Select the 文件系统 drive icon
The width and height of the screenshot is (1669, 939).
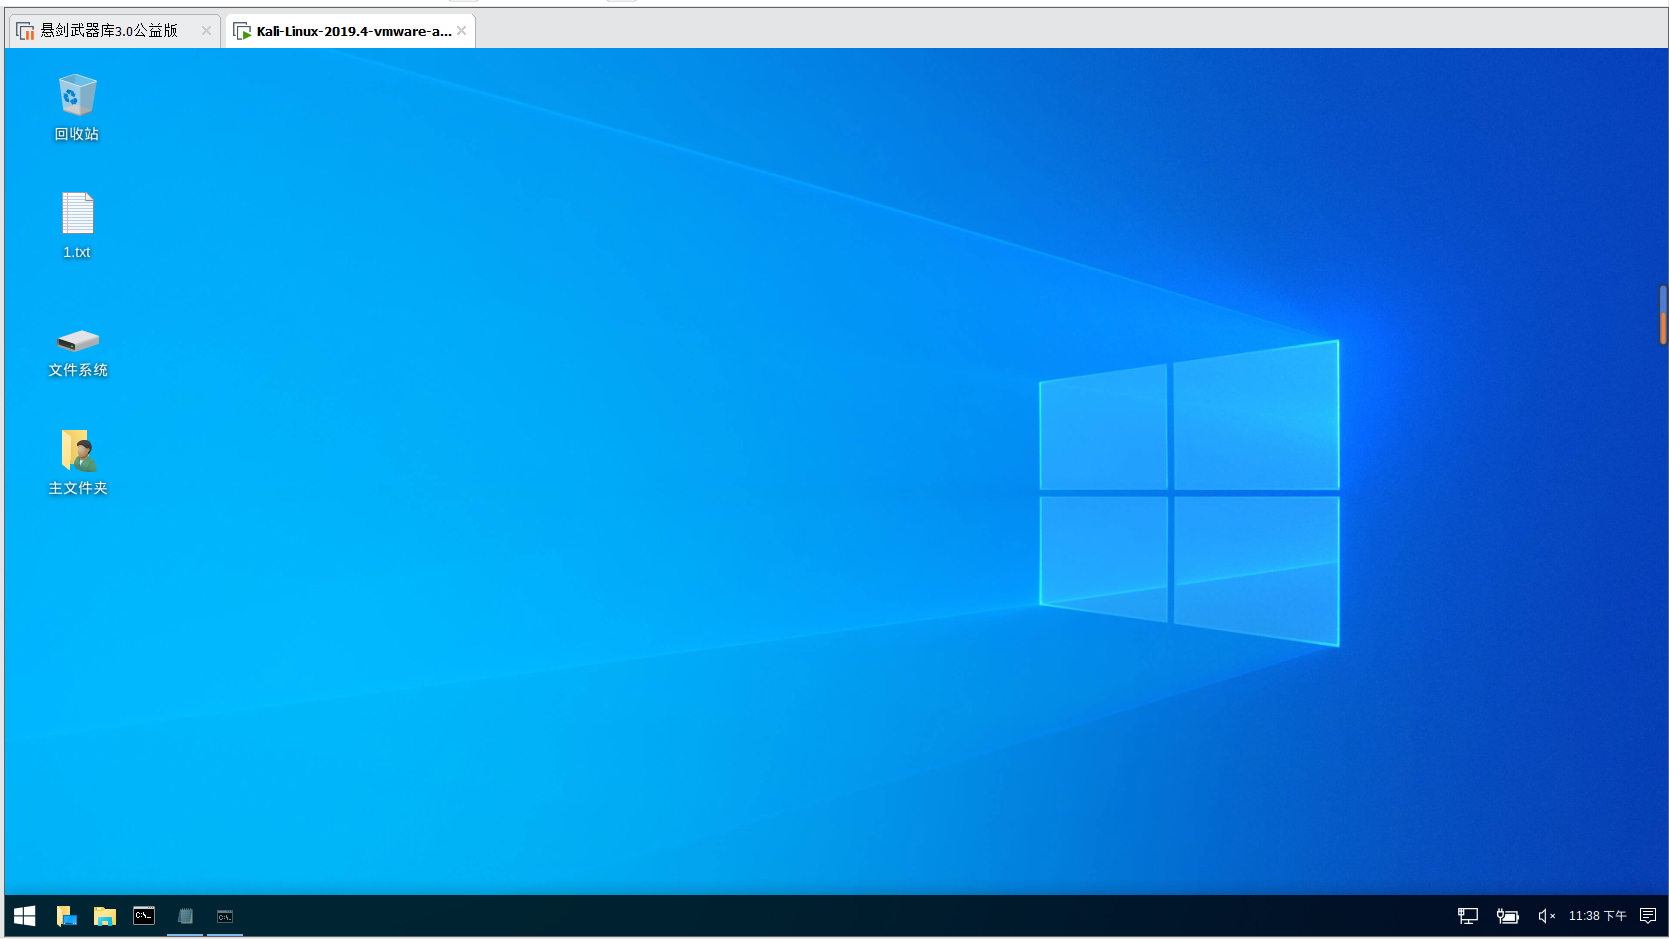[x=78, y=353]
